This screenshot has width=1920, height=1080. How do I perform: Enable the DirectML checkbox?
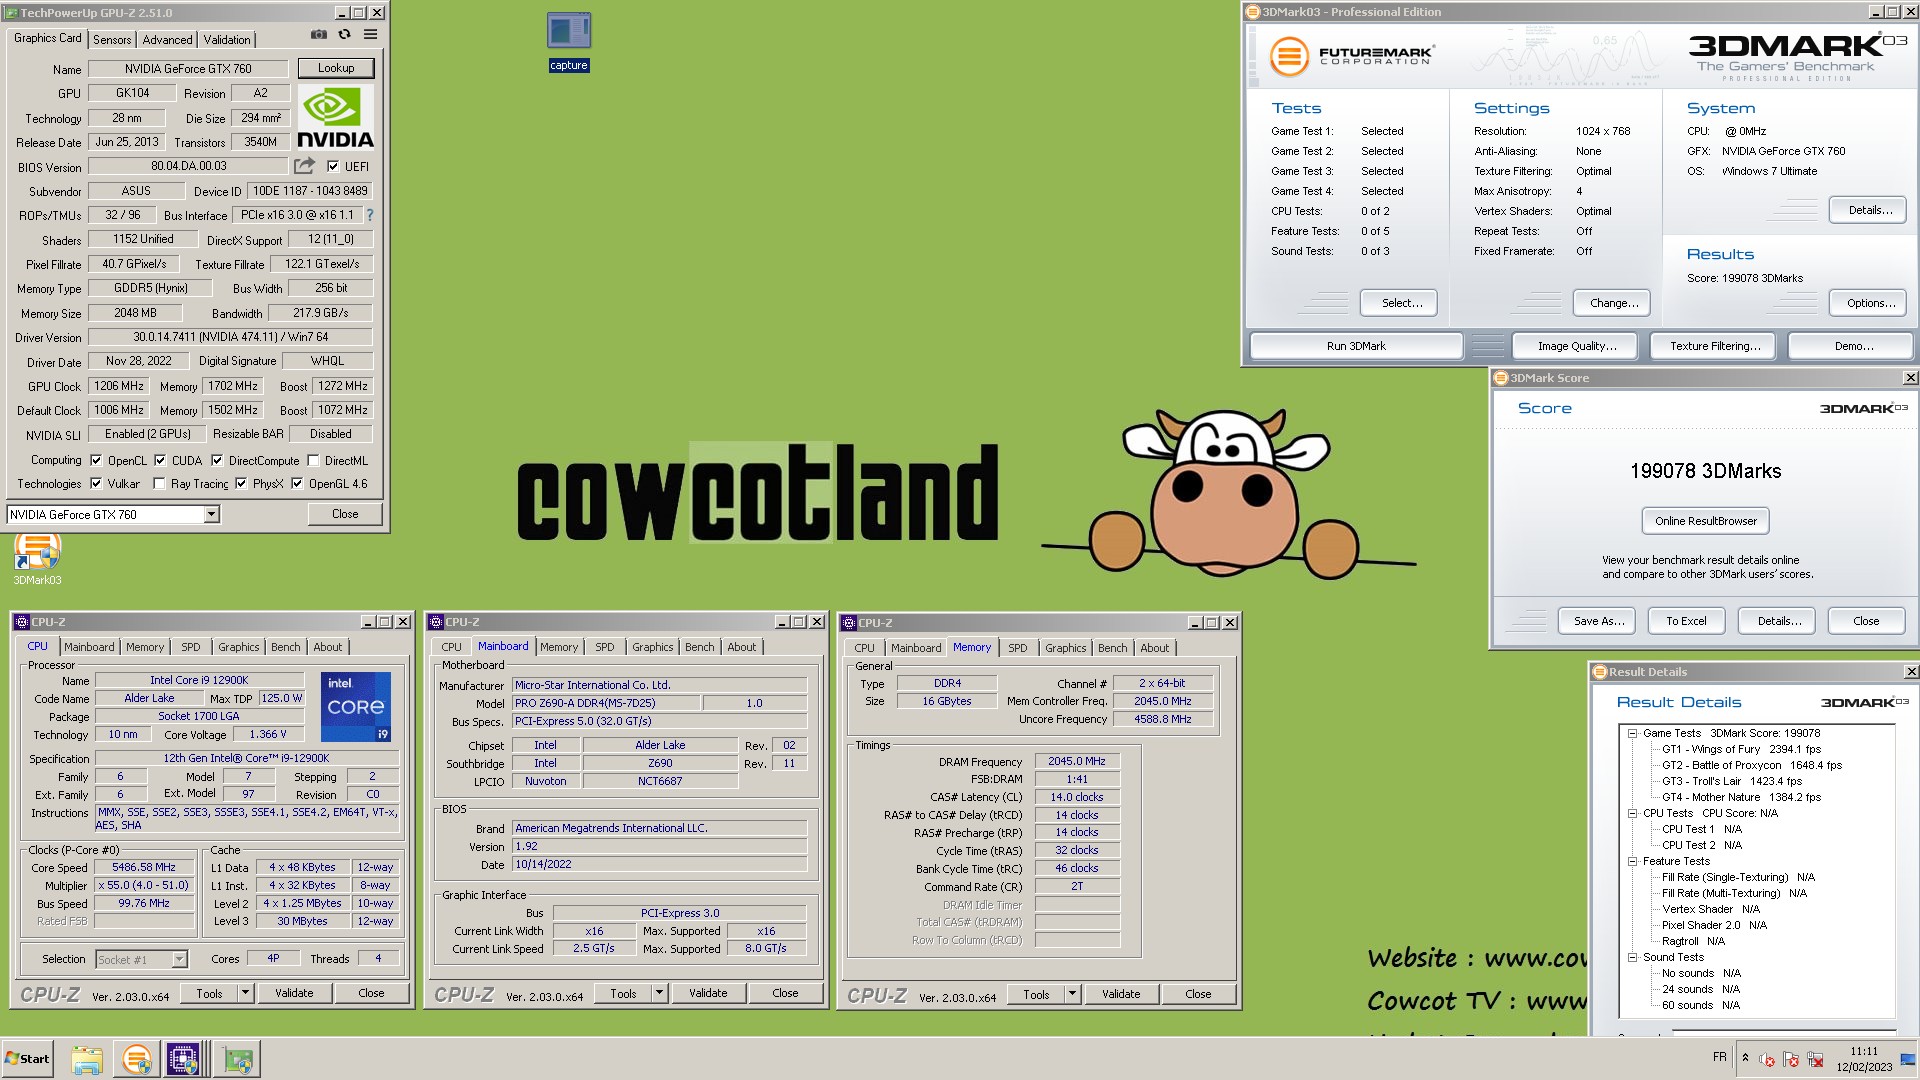[x=313, y=461]
